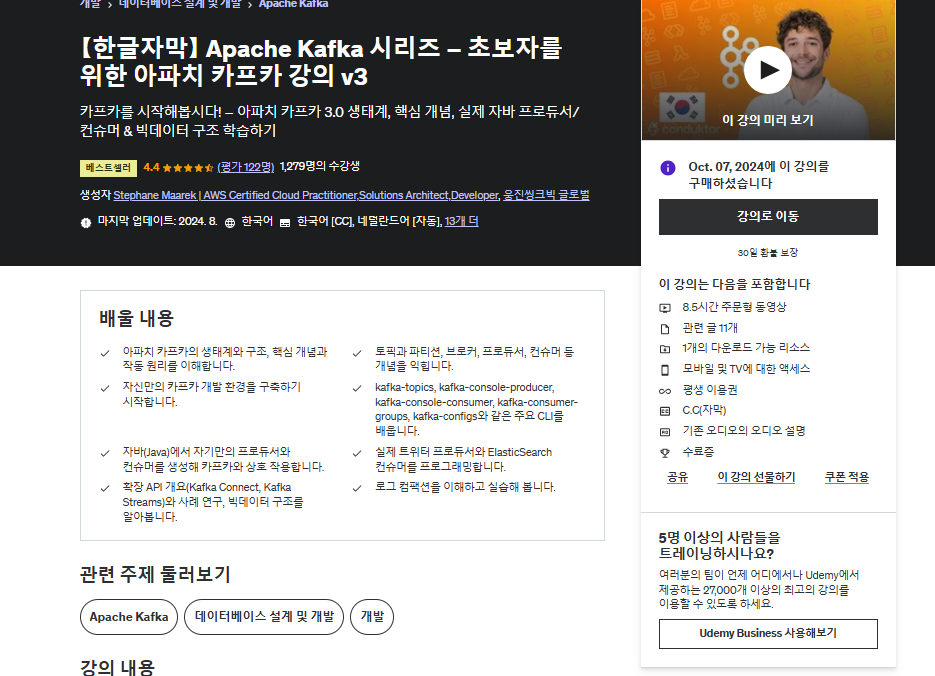Click checkmark beside 확장 API 개요 item

pyautogui.click(x=105, y=488)
